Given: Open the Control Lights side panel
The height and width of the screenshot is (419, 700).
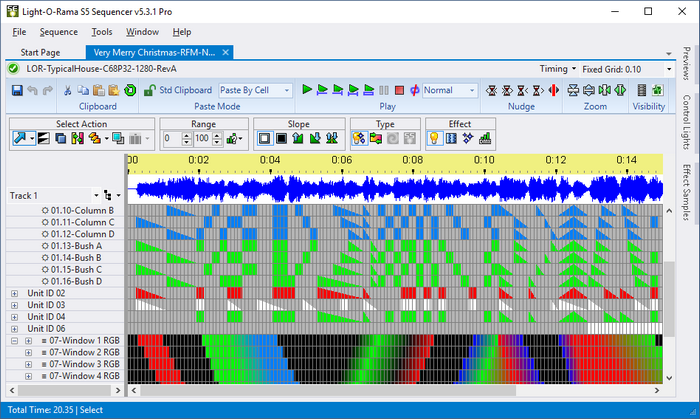Looking at the screenshot, I should point(687,120).
